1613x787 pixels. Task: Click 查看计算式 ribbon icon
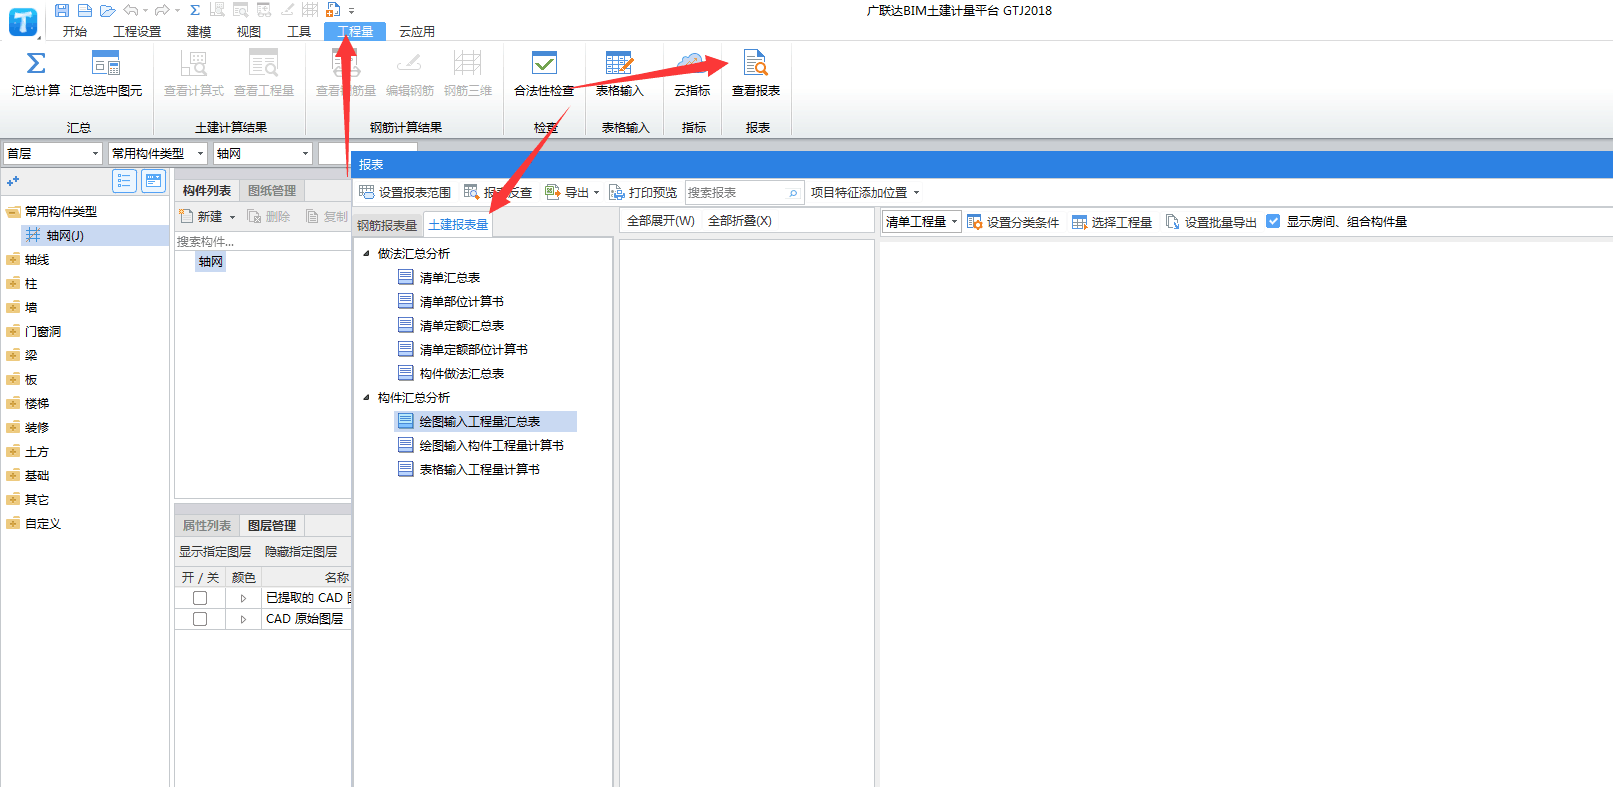tap(194, 74)
